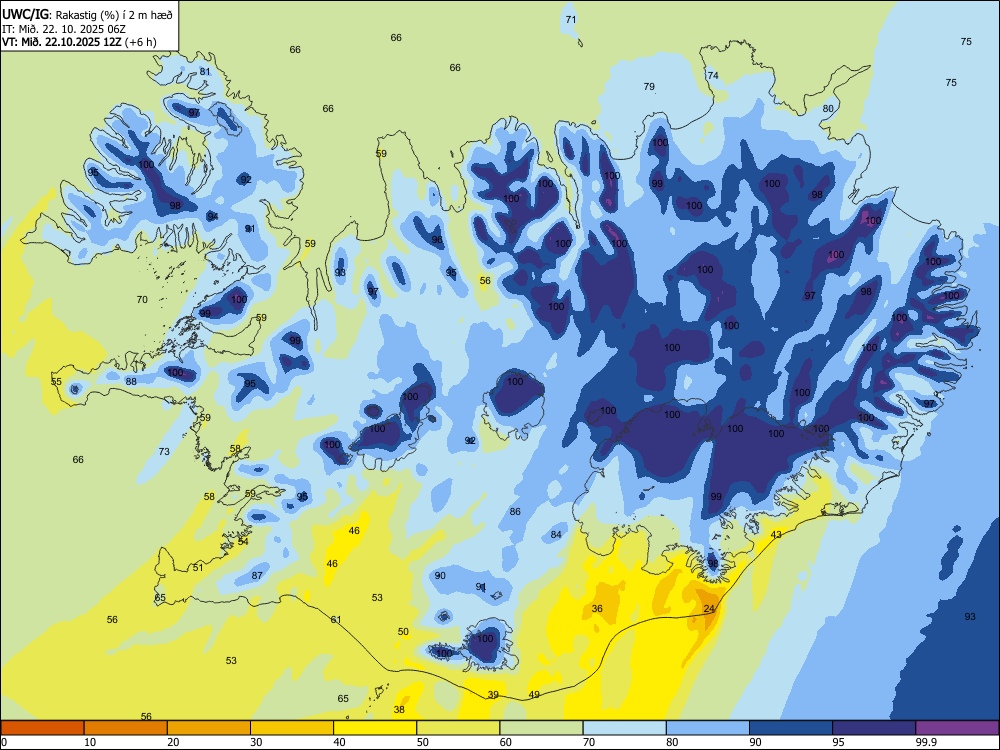The height and width of the screenshot is (750, 1000).
Task: Click the value 84 in the south-central area
Action: point(556,534)
